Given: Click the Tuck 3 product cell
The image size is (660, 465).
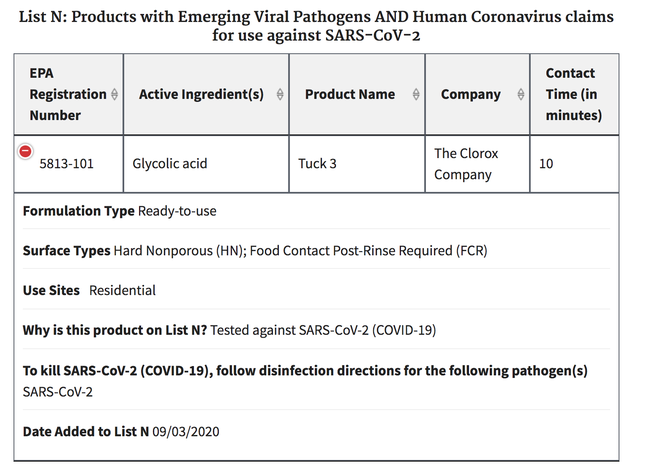Looking at the screenshot, I should click(320, 163).
